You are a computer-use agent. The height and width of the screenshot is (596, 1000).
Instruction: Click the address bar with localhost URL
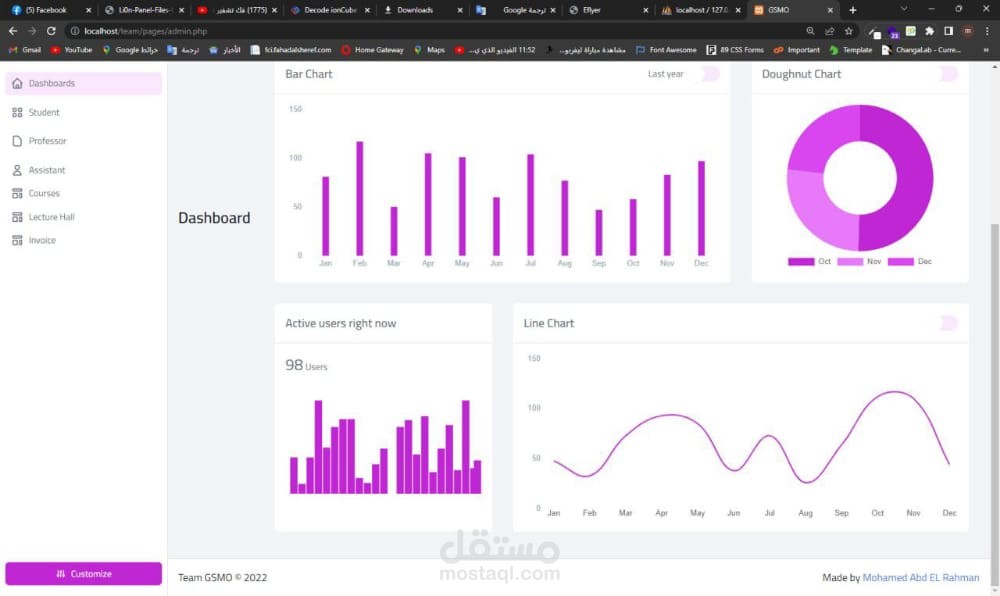[434, 31]
